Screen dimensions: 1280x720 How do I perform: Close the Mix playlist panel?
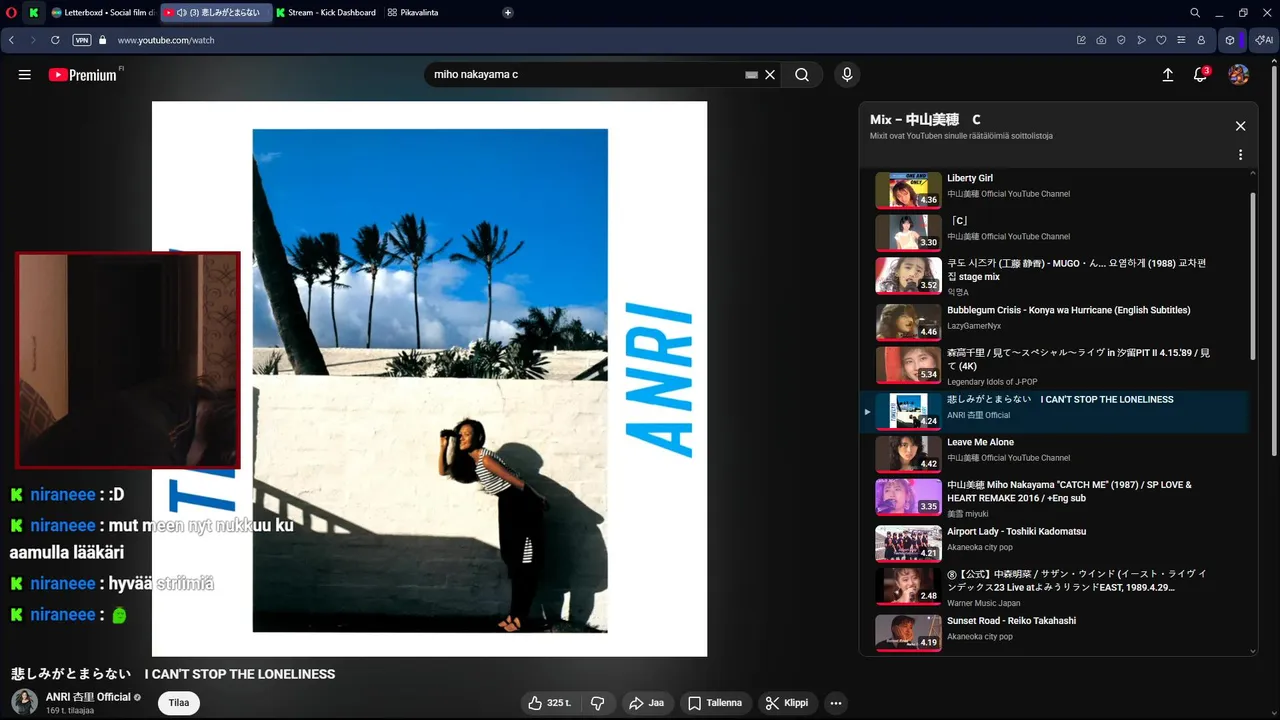(x=1240, y=126)
